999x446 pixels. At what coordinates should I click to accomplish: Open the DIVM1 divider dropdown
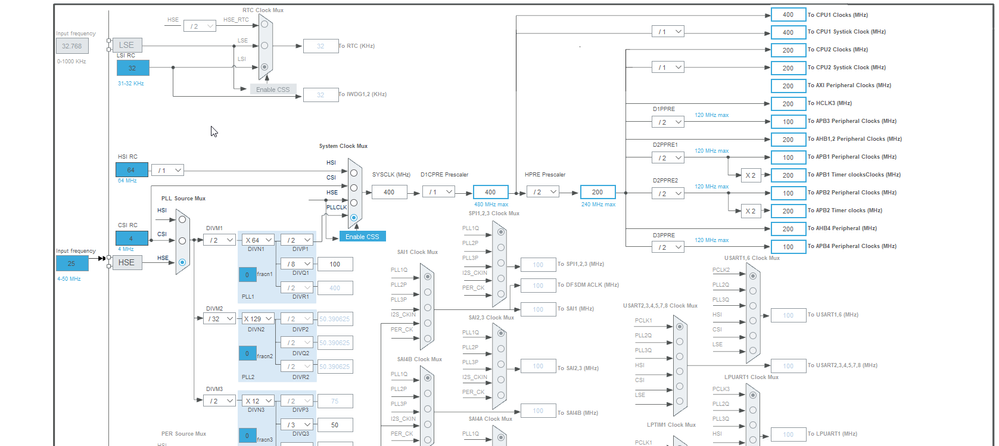220,240
